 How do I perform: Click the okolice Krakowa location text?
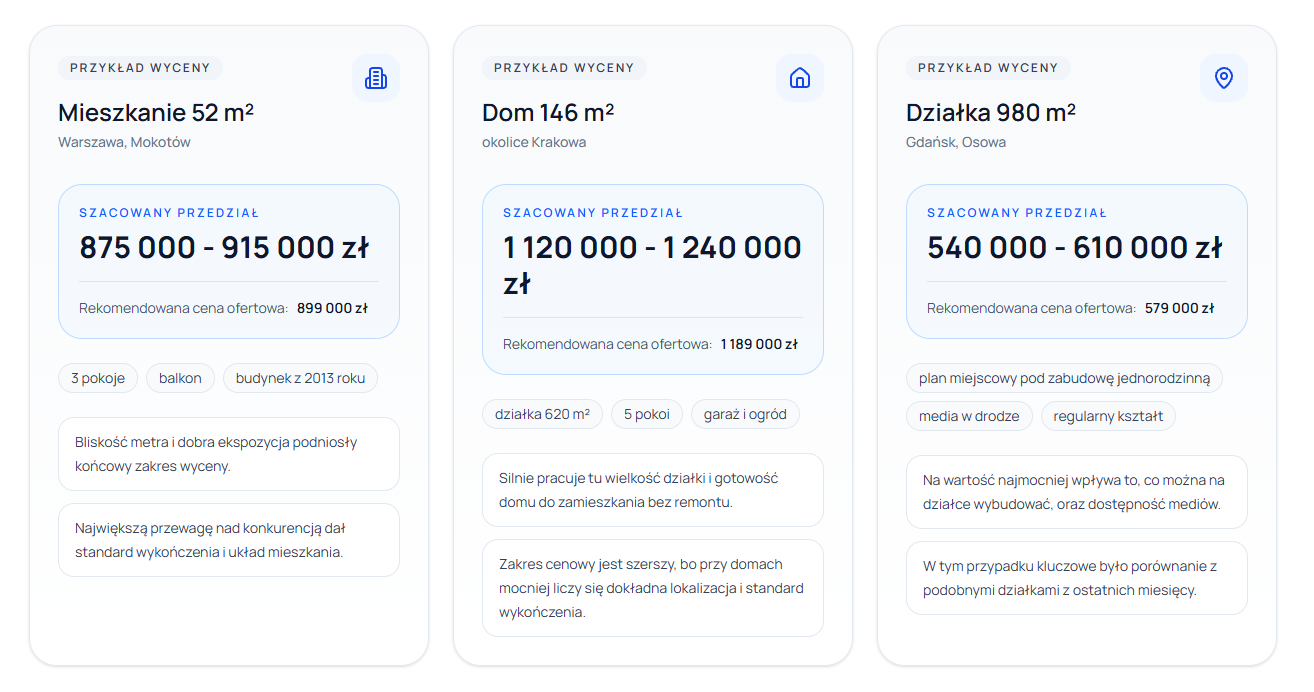tap(534, 142)
